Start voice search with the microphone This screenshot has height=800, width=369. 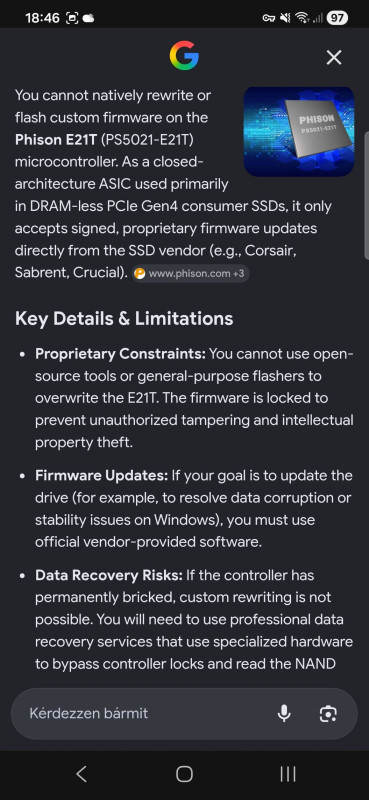point(284,713)
